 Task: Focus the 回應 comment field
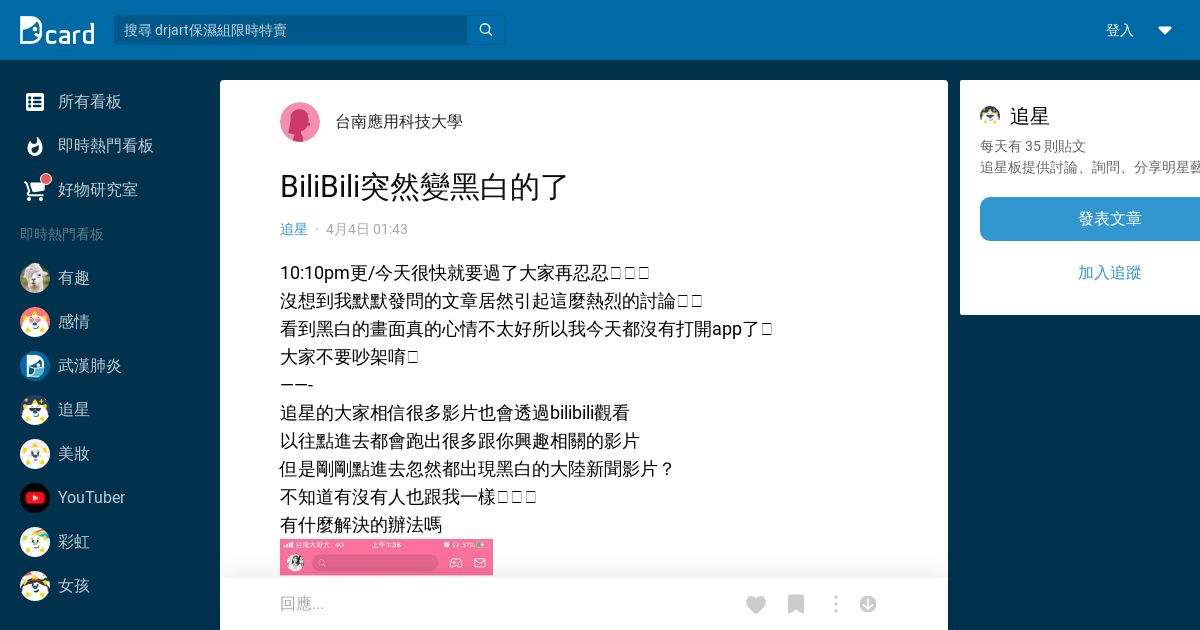[500, 604]
